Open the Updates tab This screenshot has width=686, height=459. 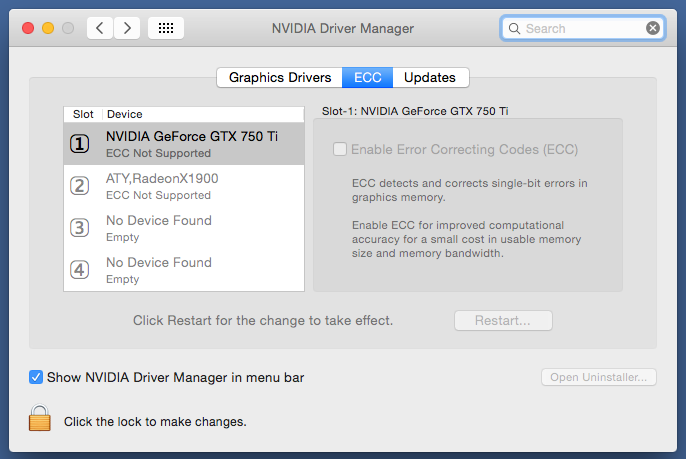430,77
